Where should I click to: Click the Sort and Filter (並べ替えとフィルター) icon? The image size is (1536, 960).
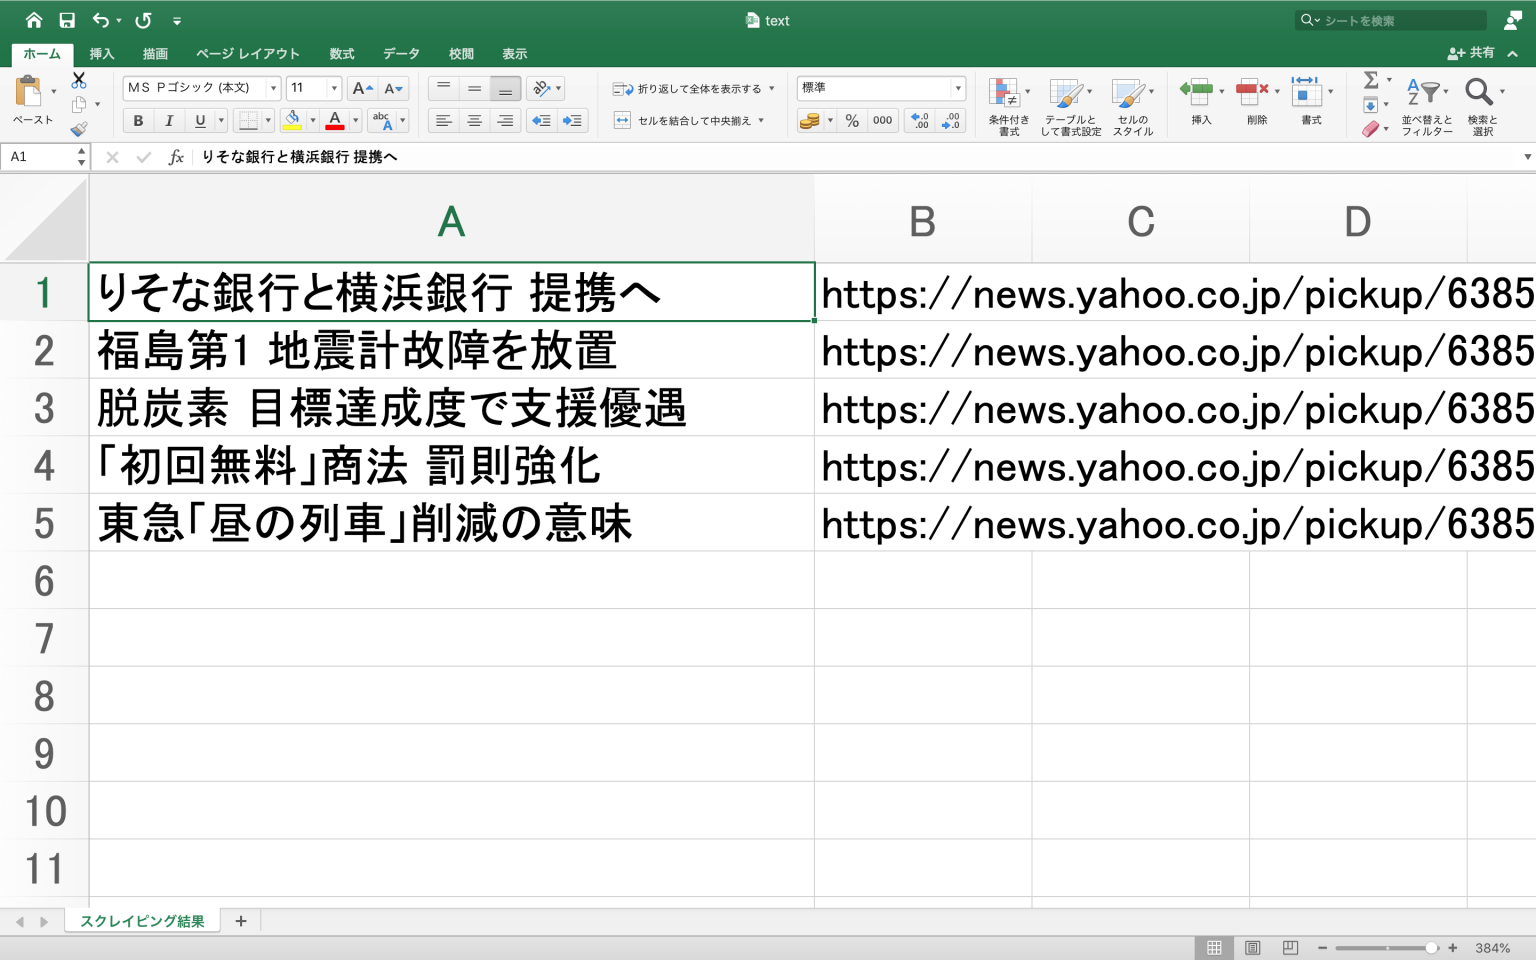1426,106
